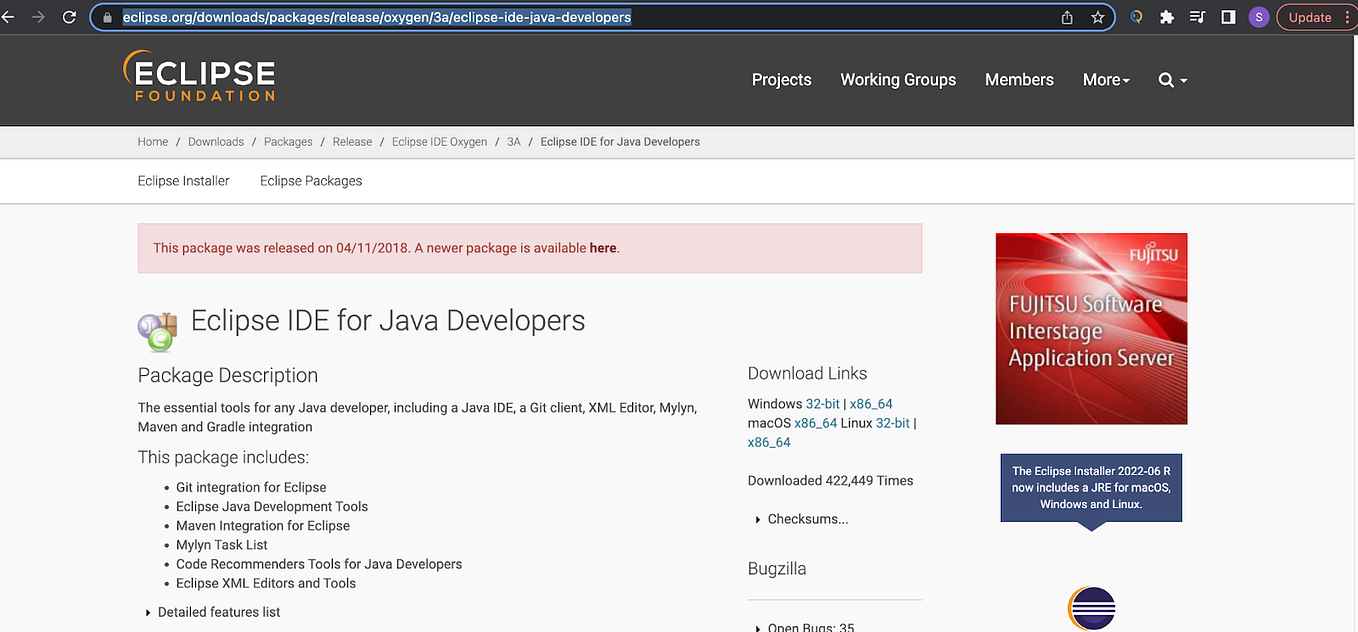The width and height of the screenshot is (1358, 632).
Task: Download the Windows x86_64 package
Action: click(x=871, y=403)
